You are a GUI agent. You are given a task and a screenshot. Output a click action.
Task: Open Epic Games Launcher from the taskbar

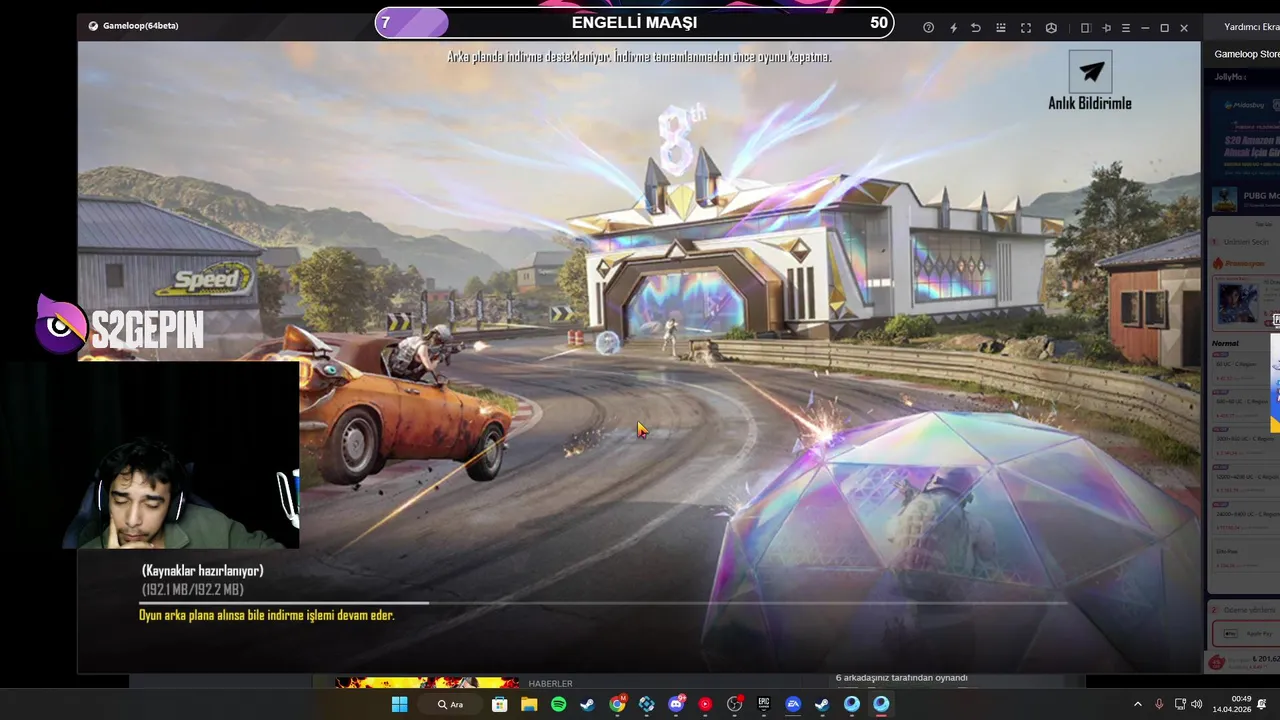pos(764,704)
